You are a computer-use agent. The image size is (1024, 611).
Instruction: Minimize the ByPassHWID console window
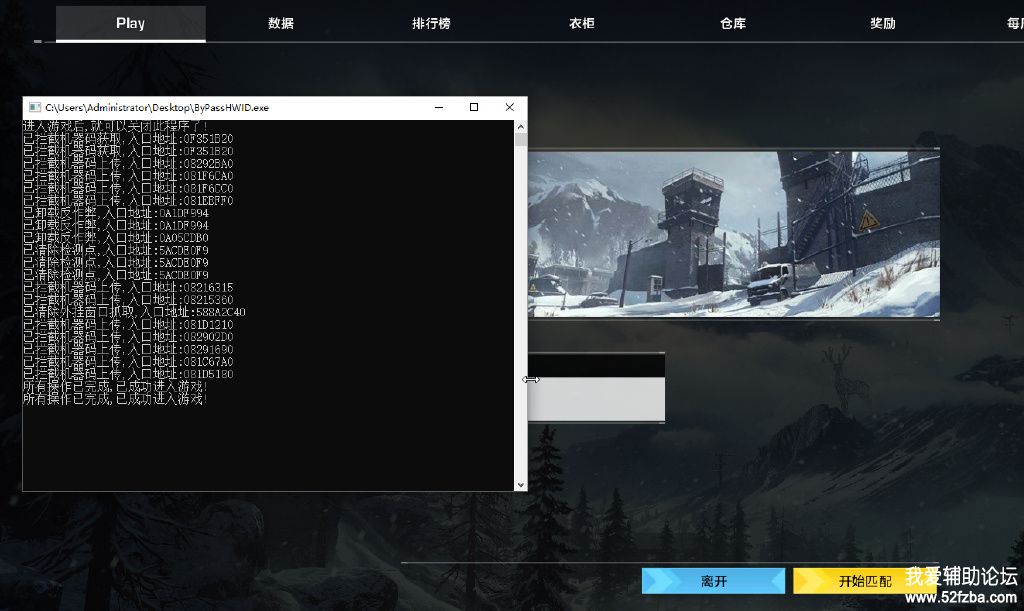pyautogui.click(x=439, y=107)
